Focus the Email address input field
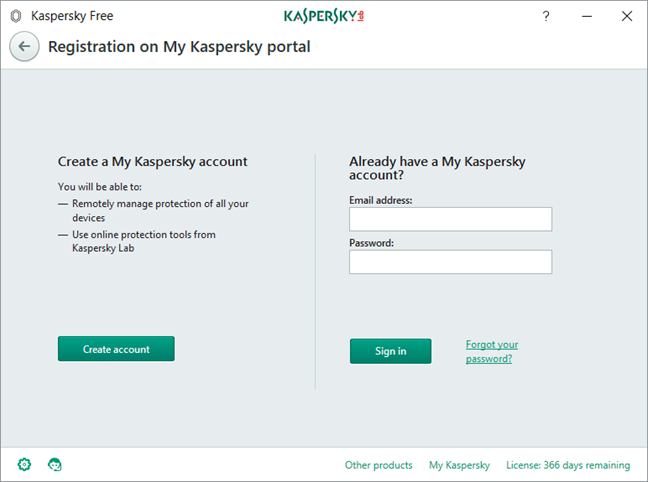The height and width of the screenshot is (482, 648). point(450,219)
